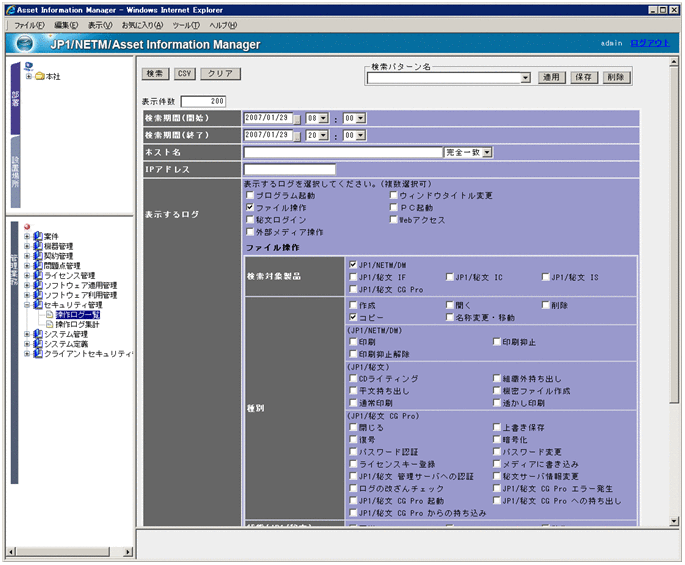The height and width of the screenshot is (565, 685).
Task: Enable the 外部メディア操作 checkbox
Action: [250, 232]
